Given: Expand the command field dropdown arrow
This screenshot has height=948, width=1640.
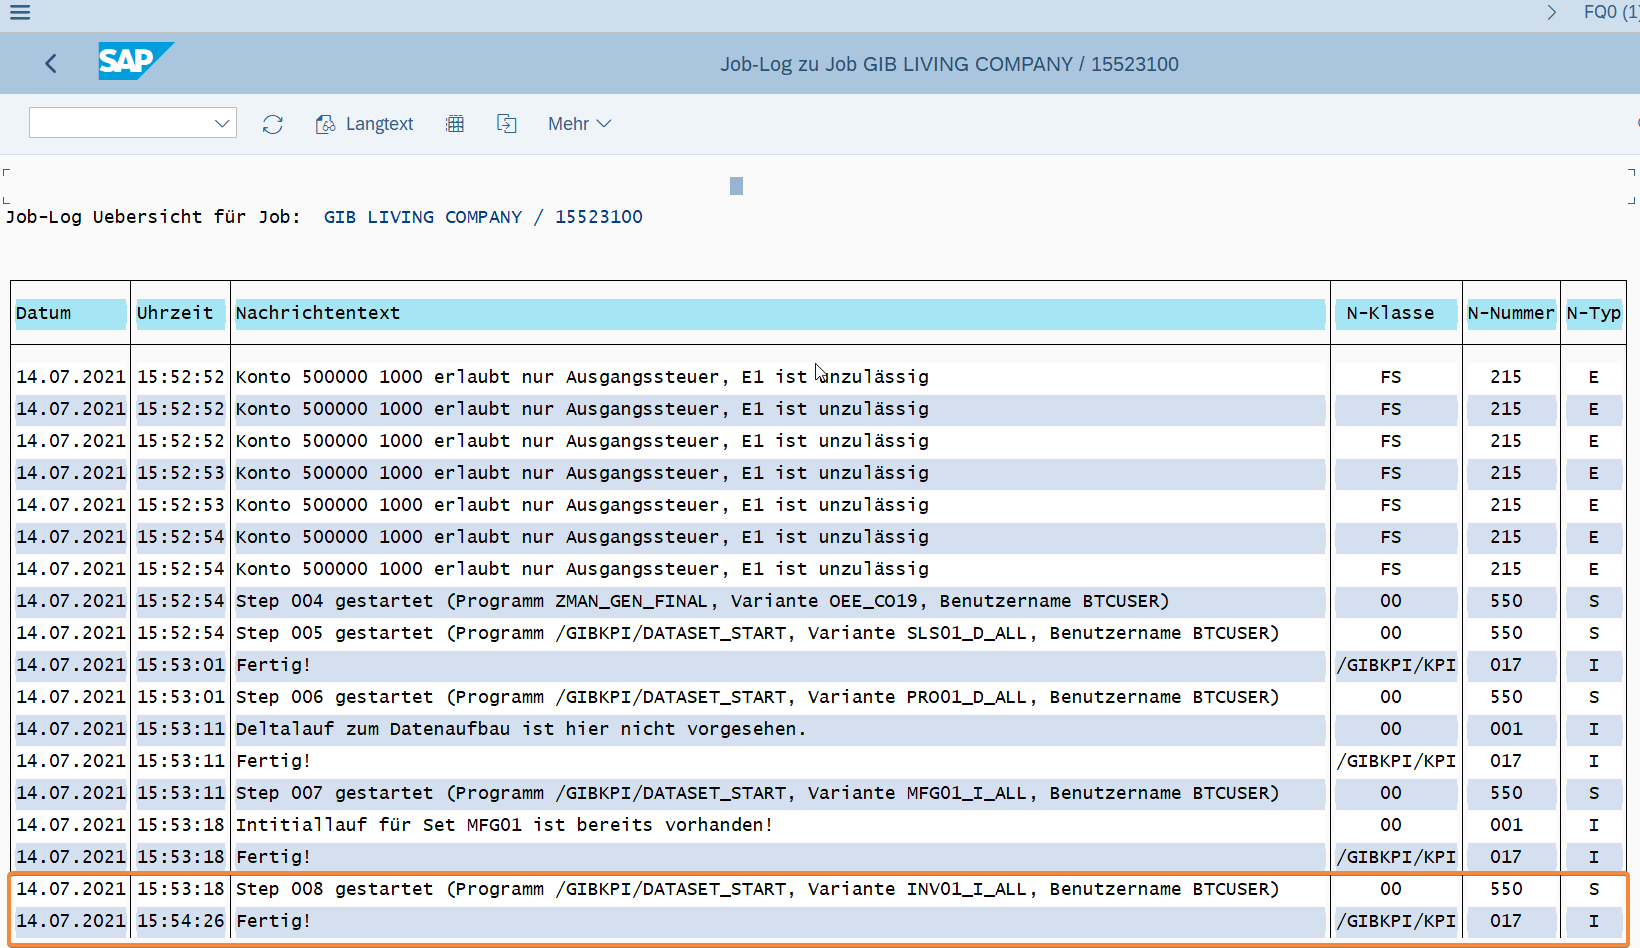Looking at the screenshot, I should tap(221, 123).
